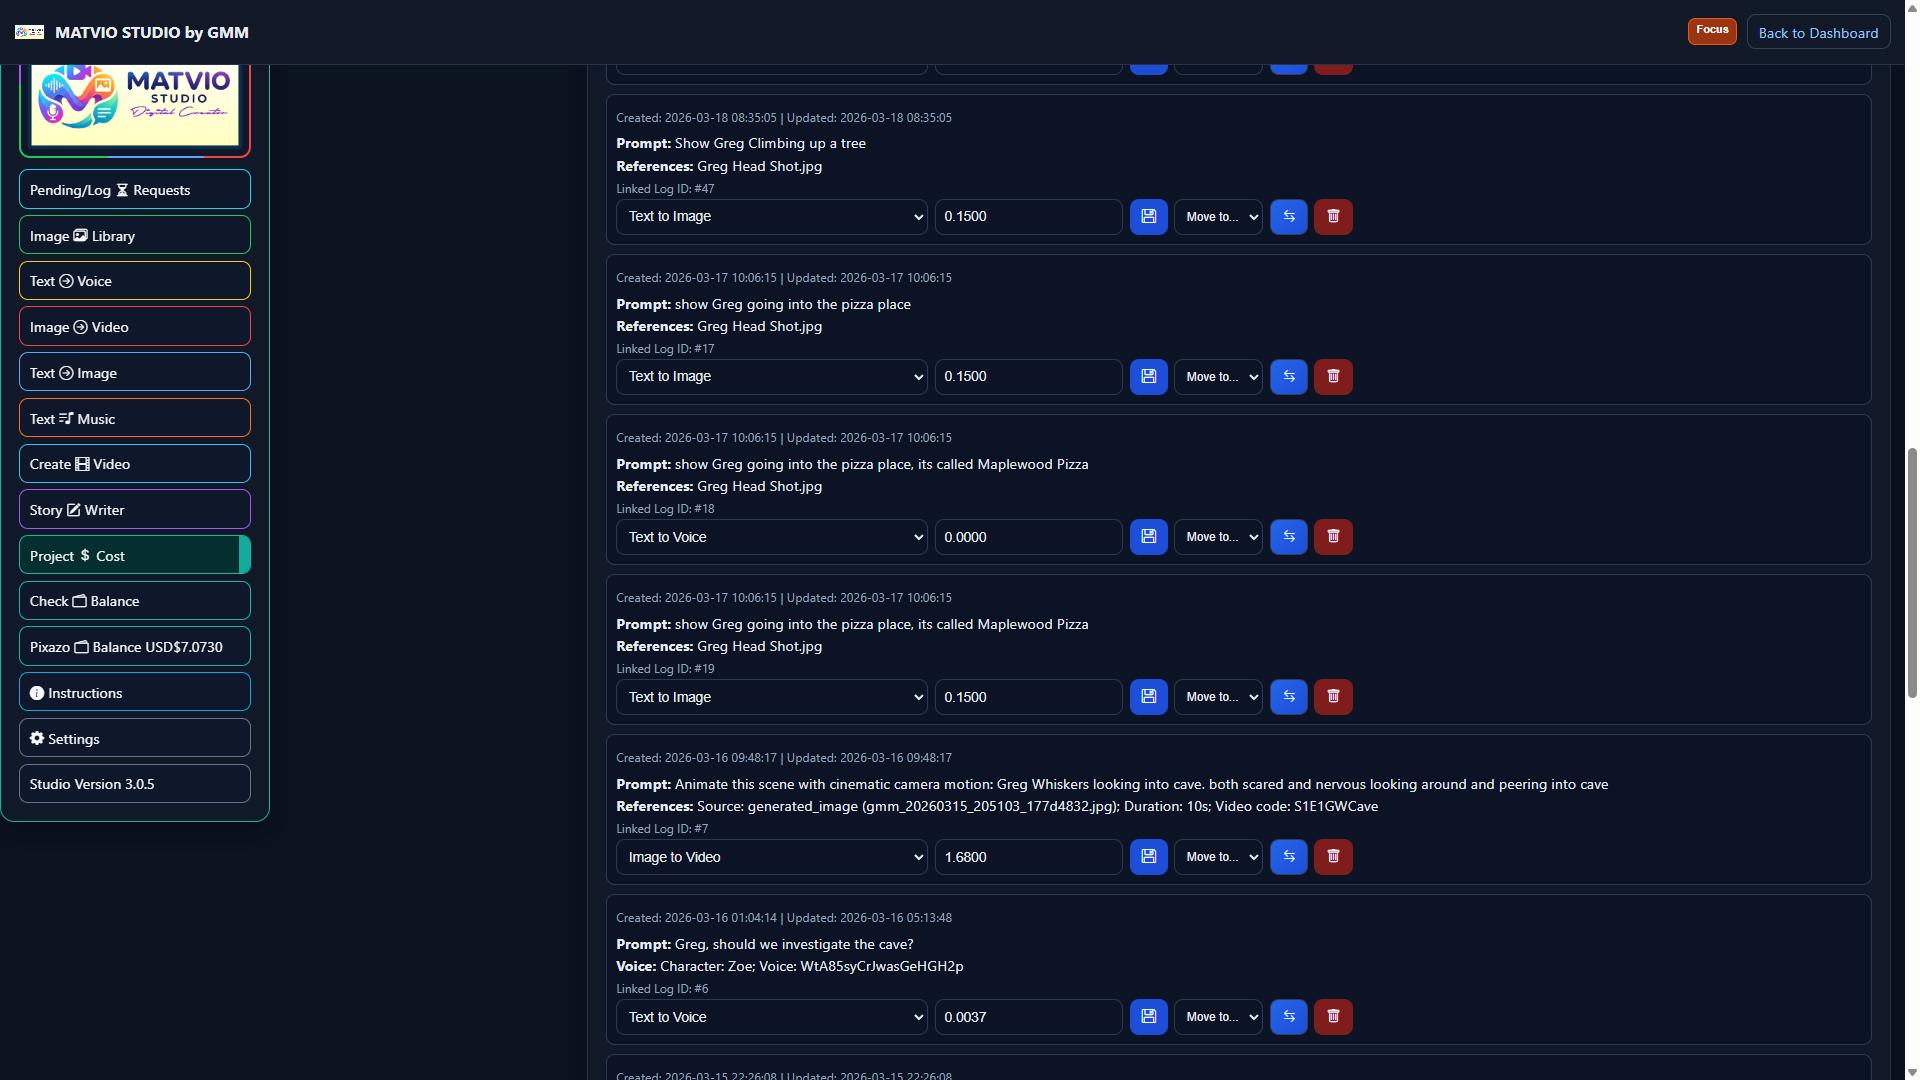
Task: Click Studio Version 3.0.5 item
Action: (135, 784)
